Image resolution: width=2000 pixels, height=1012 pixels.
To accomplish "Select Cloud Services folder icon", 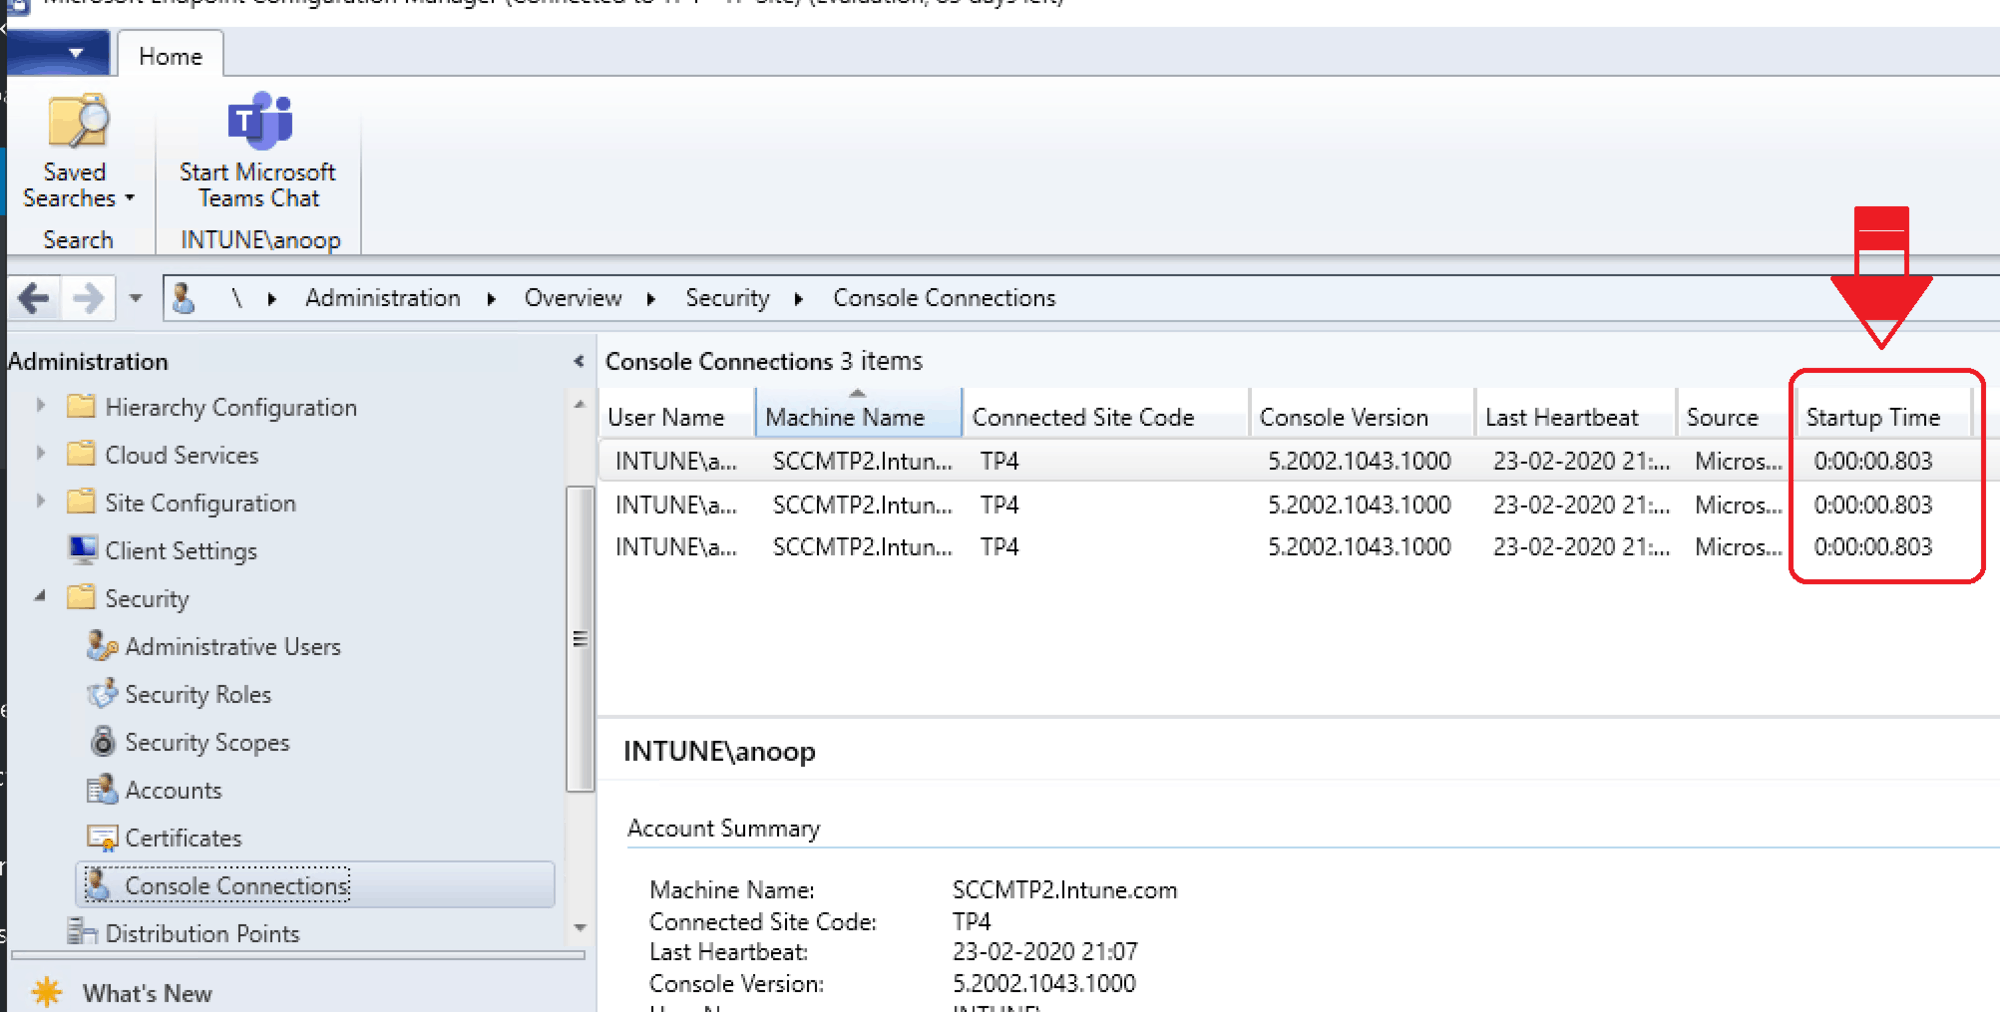I will (81, 454).
